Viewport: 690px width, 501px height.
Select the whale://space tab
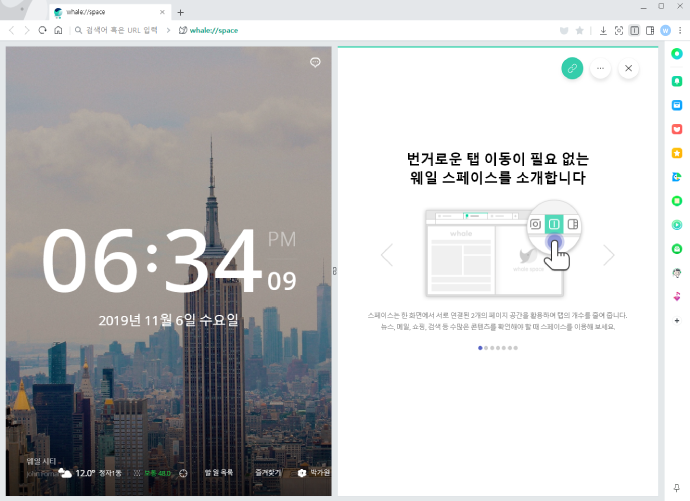[108, 12]
